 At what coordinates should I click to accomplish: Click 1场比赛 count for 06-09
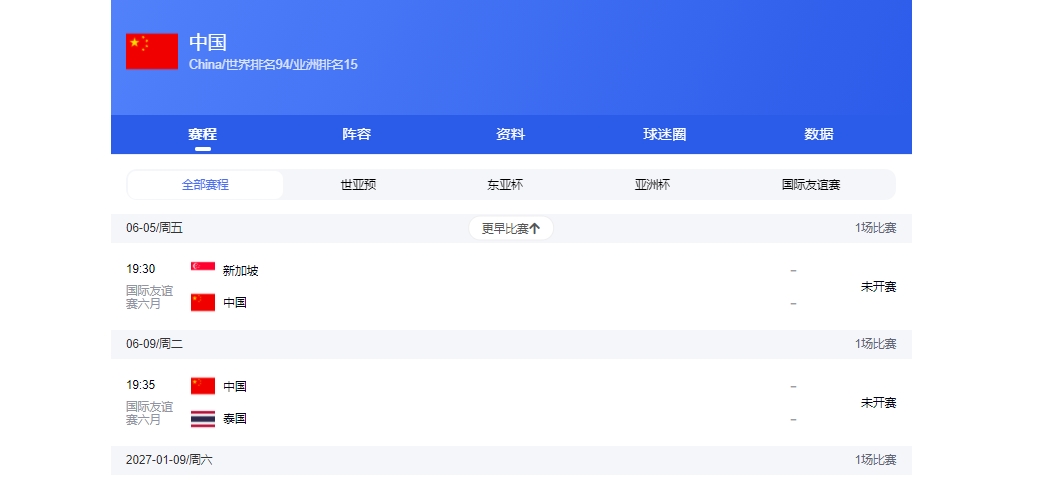876,344
